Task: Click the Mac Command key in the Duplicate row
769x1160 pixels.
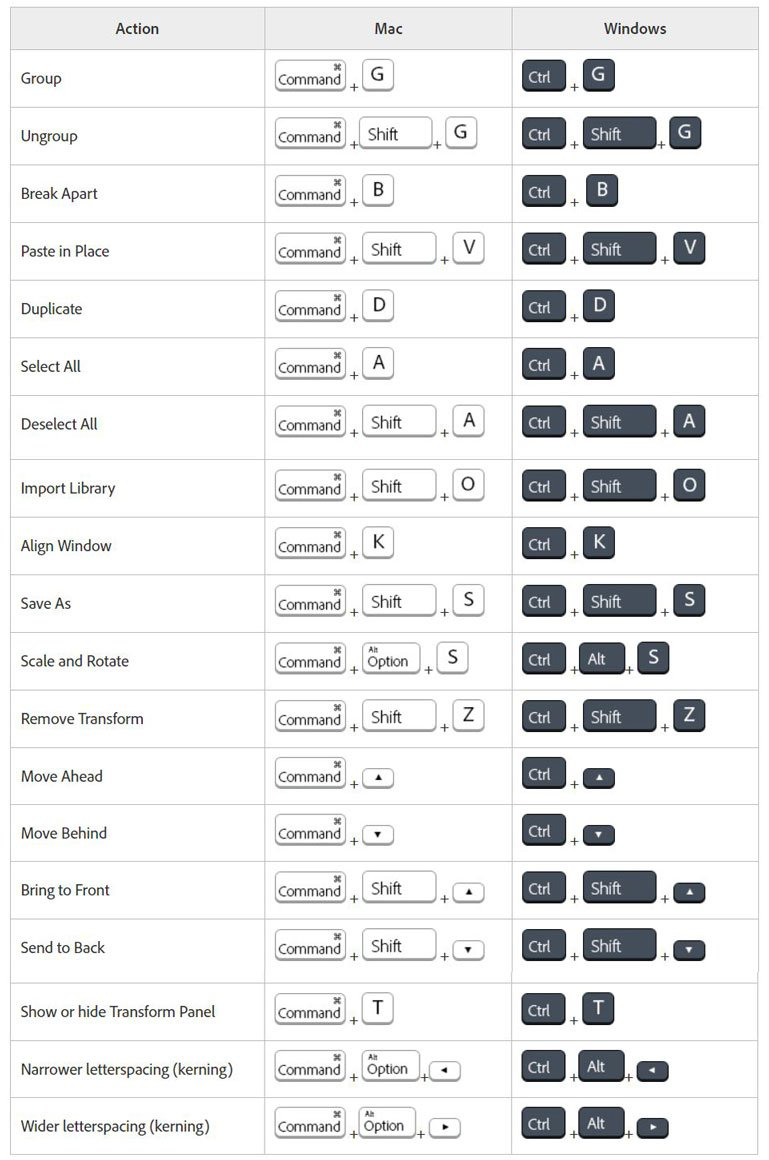Action: [310, 306]
